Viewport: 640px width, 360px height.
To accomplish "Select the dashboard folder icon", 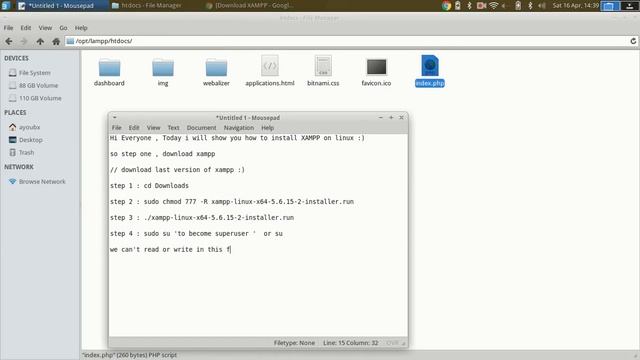I will click(109, 67).
